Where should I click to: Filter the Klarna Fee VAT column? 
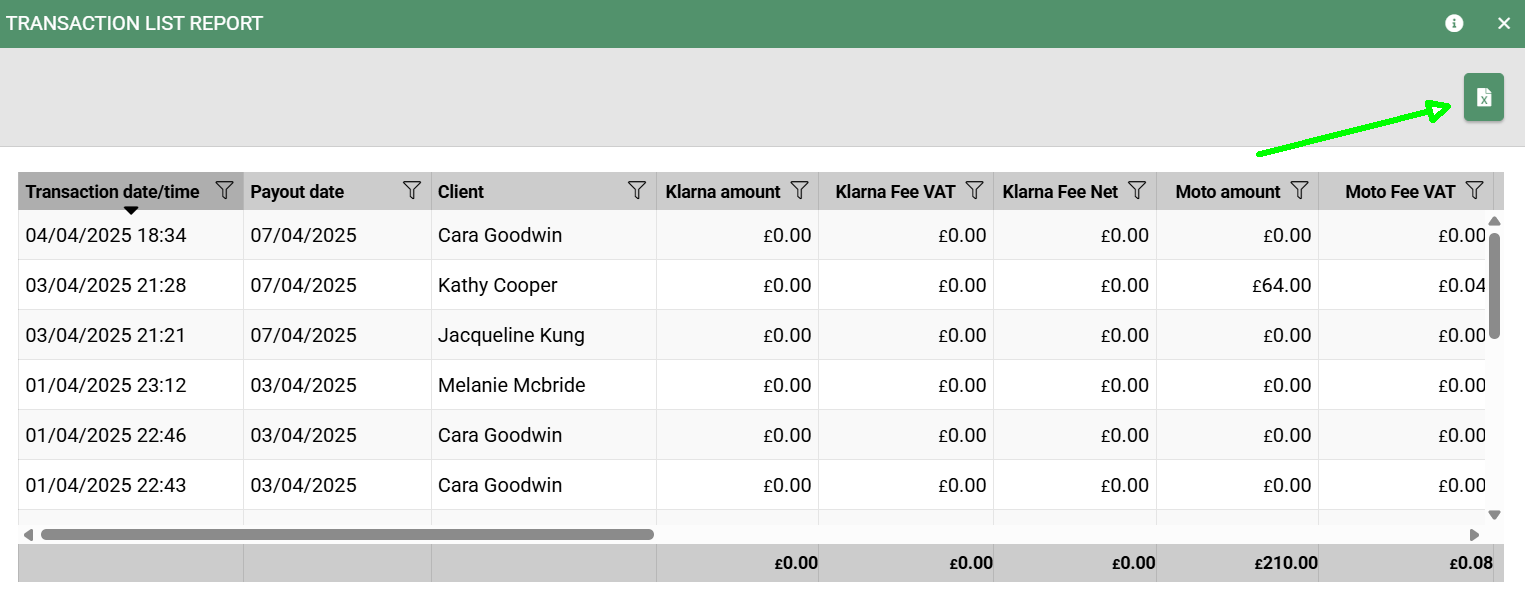(975, 190)
